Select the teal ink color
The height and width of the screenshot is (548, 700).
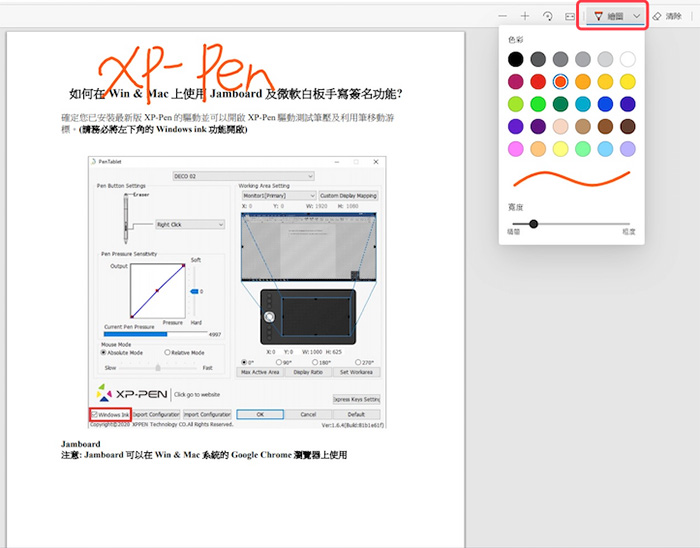coord(583,104)
